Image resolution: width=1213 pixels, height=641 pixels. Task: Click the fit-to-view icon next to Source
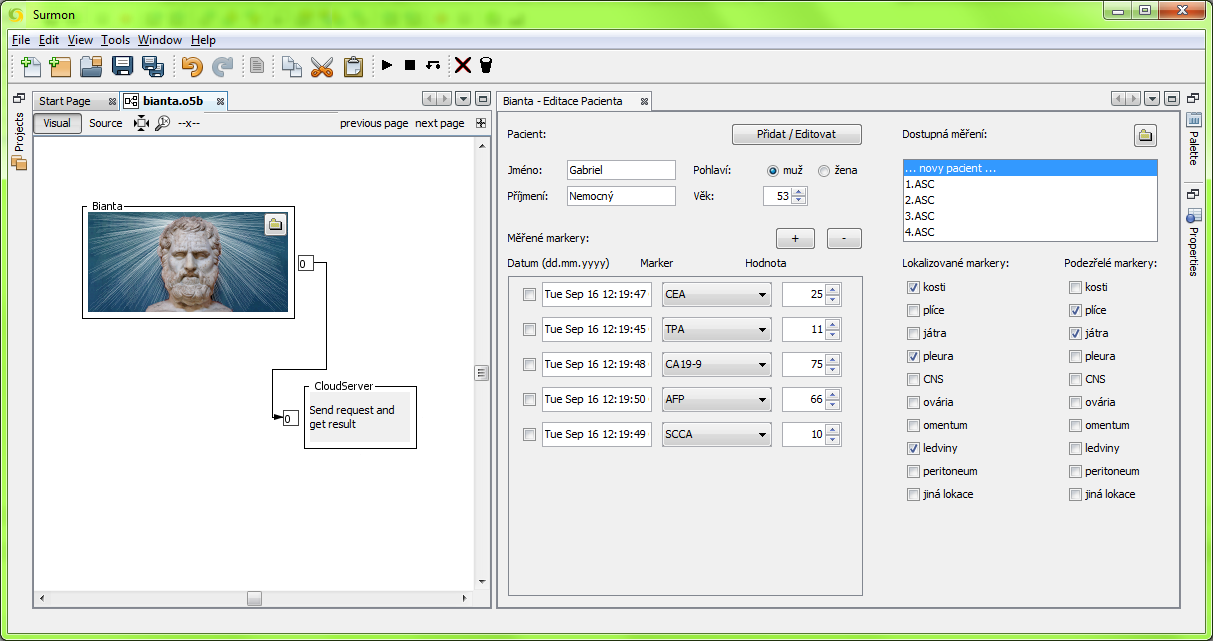pyautogui.click(x=141, y=123)
